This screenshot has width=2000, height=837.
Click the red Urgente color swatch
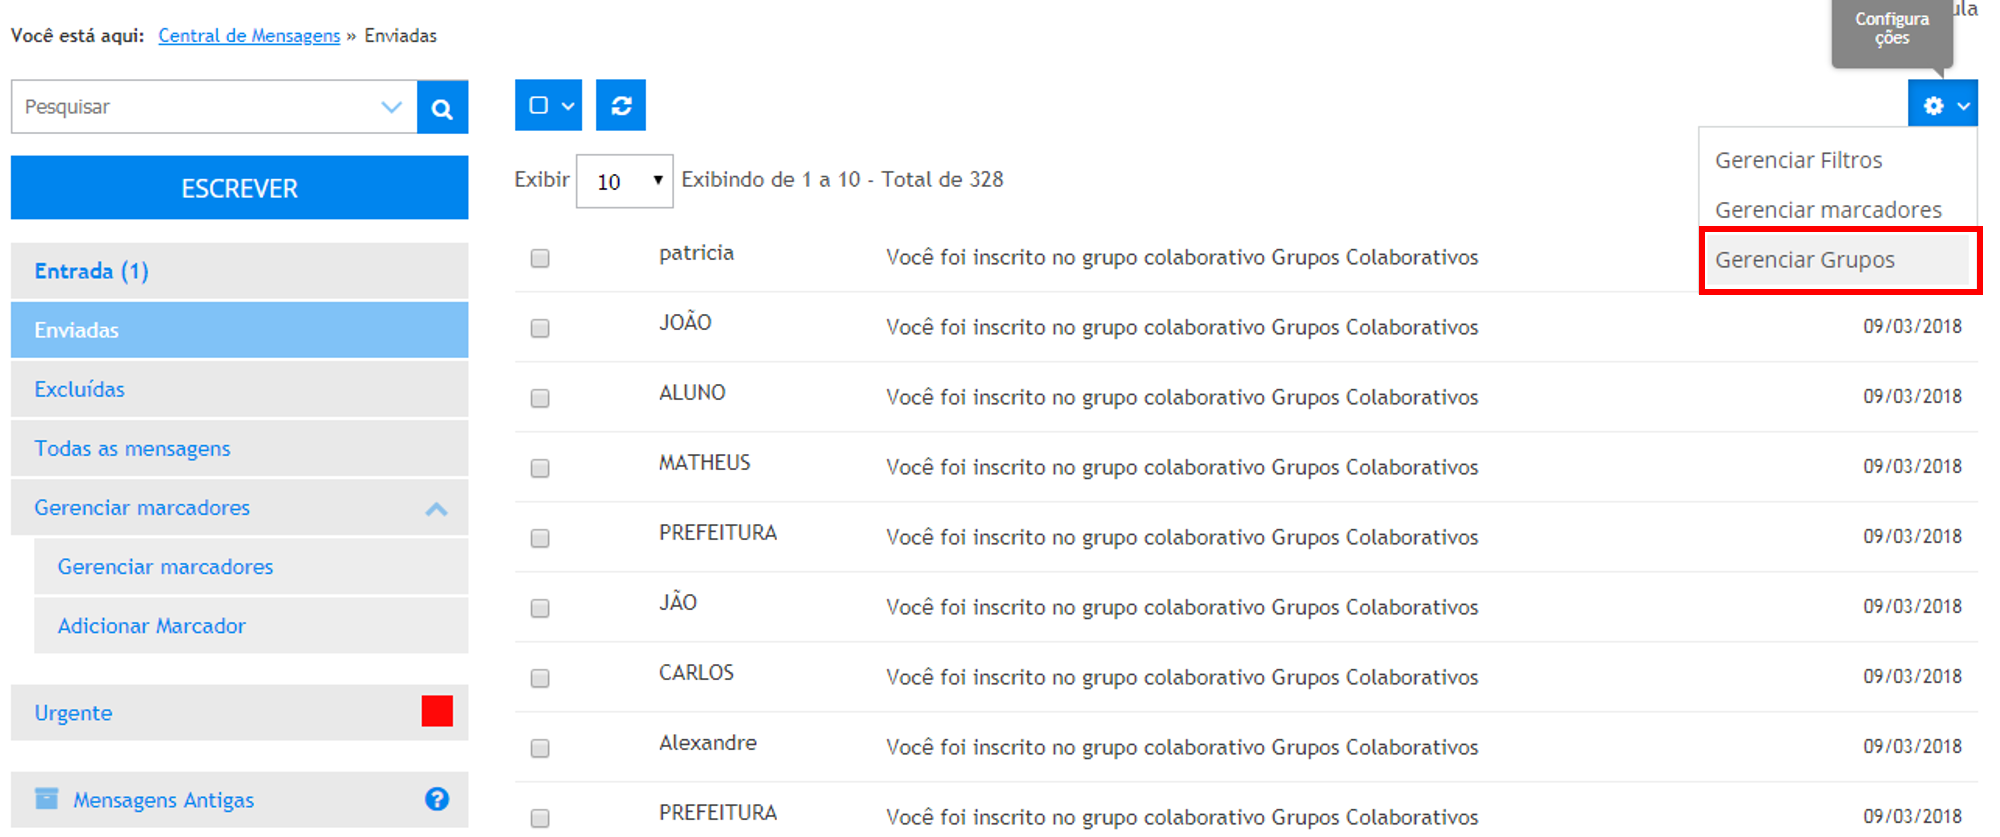coord(437,712)
